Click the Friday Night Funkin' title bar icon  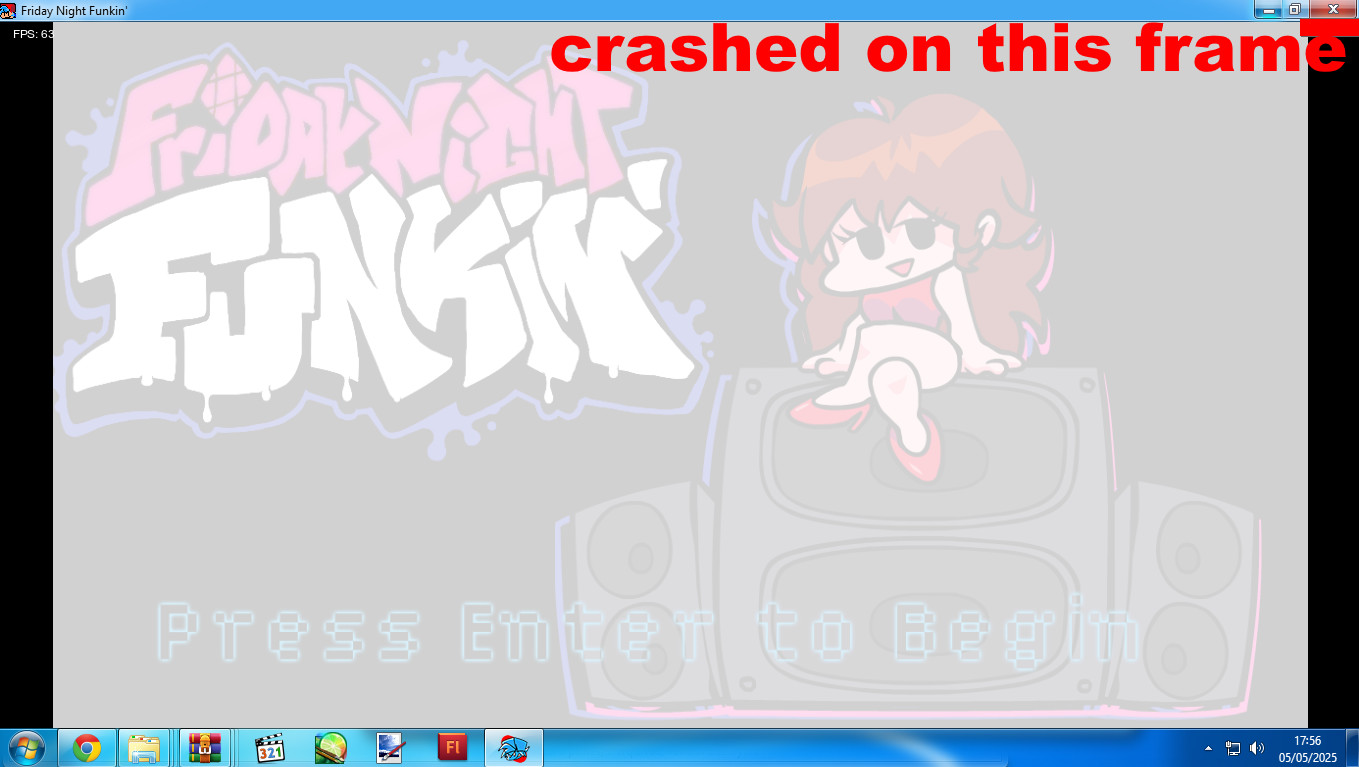click(8, 9)
